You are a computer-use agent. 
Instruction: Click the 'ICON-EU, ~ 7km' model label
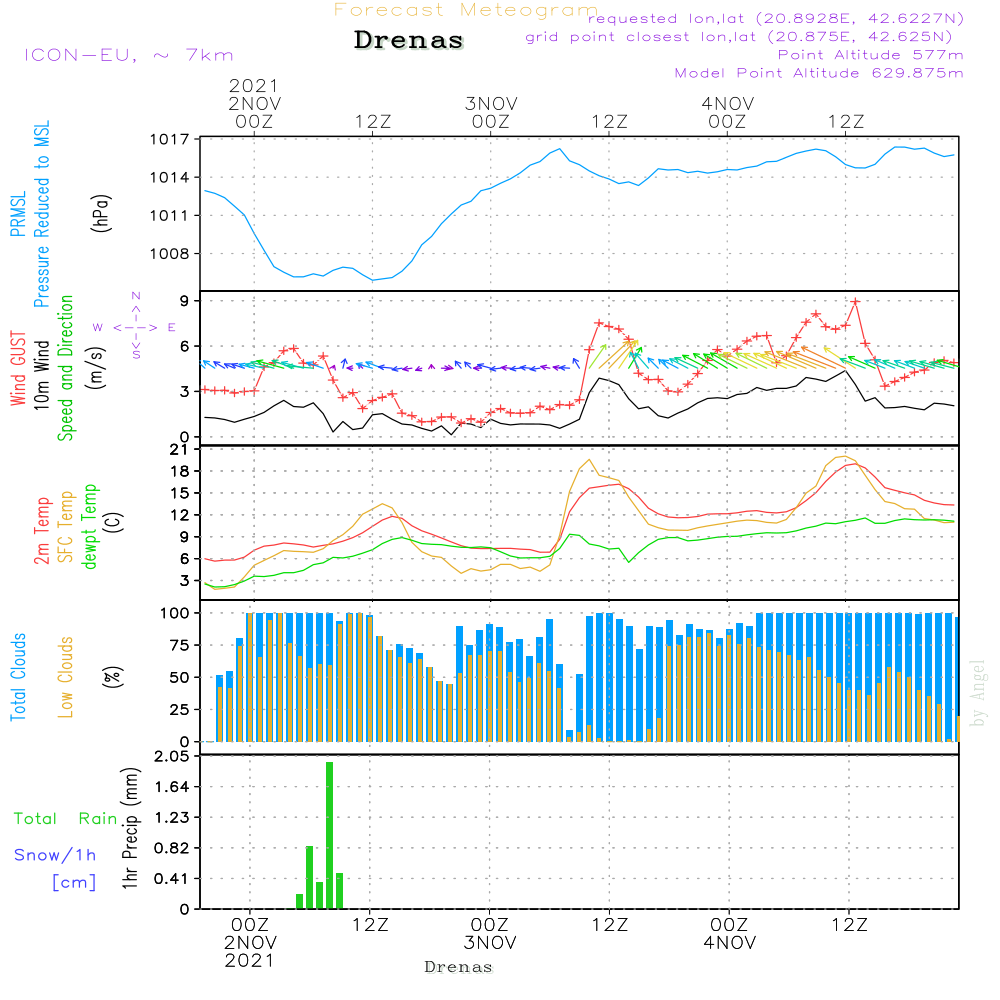(129, 55)
